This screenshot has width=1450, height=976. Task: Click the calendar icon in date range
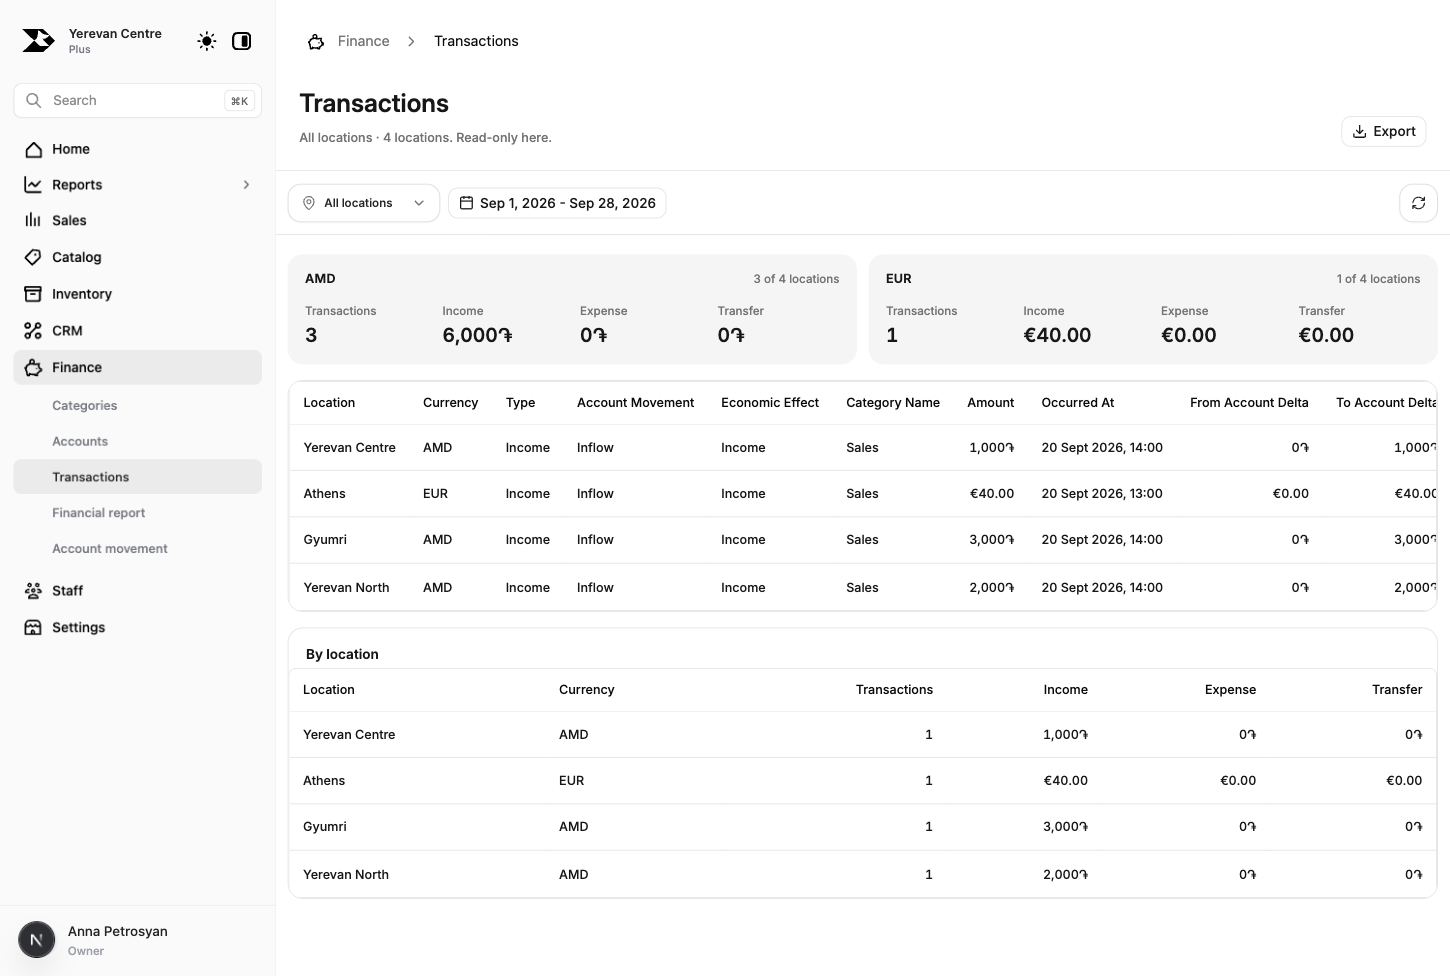point(466,203)
